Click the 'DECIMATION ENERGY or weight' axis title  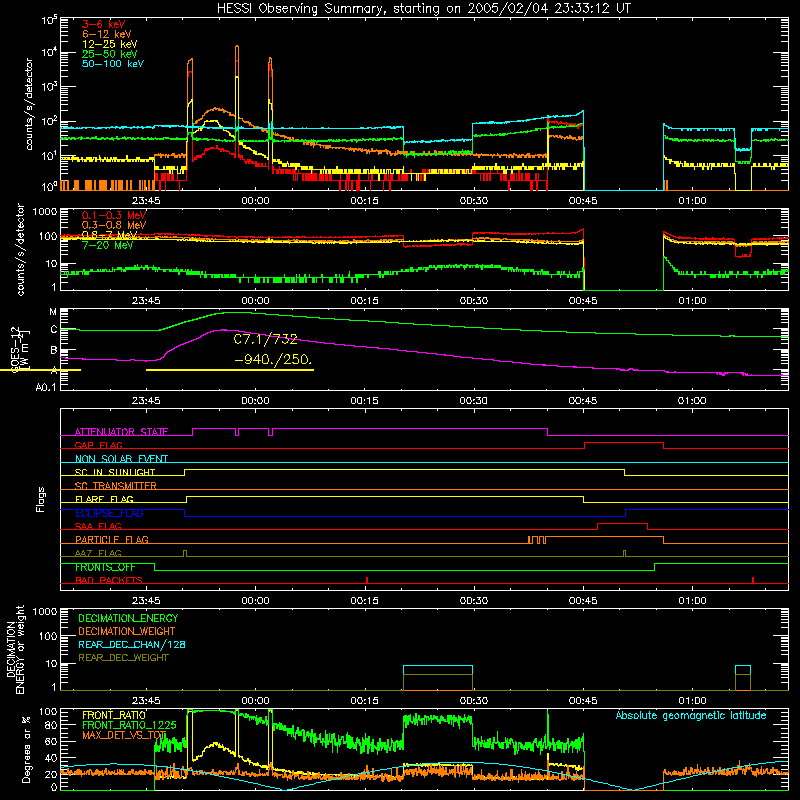15,649
